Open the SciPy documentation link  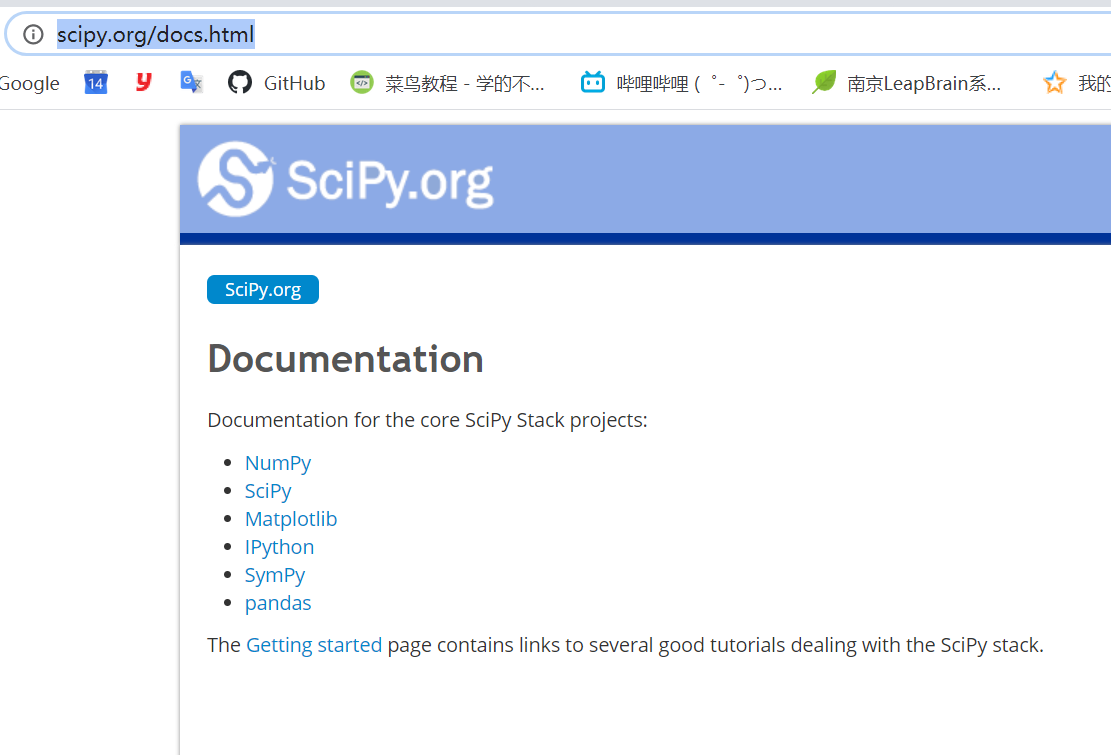[x=268, y=492]
